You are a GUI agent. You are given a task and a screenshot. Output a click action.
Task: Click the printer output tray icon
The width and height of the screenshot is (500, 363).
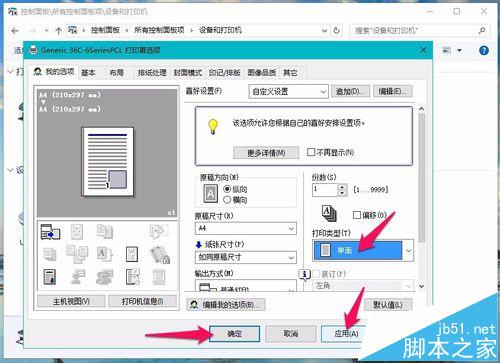[50, 232]
